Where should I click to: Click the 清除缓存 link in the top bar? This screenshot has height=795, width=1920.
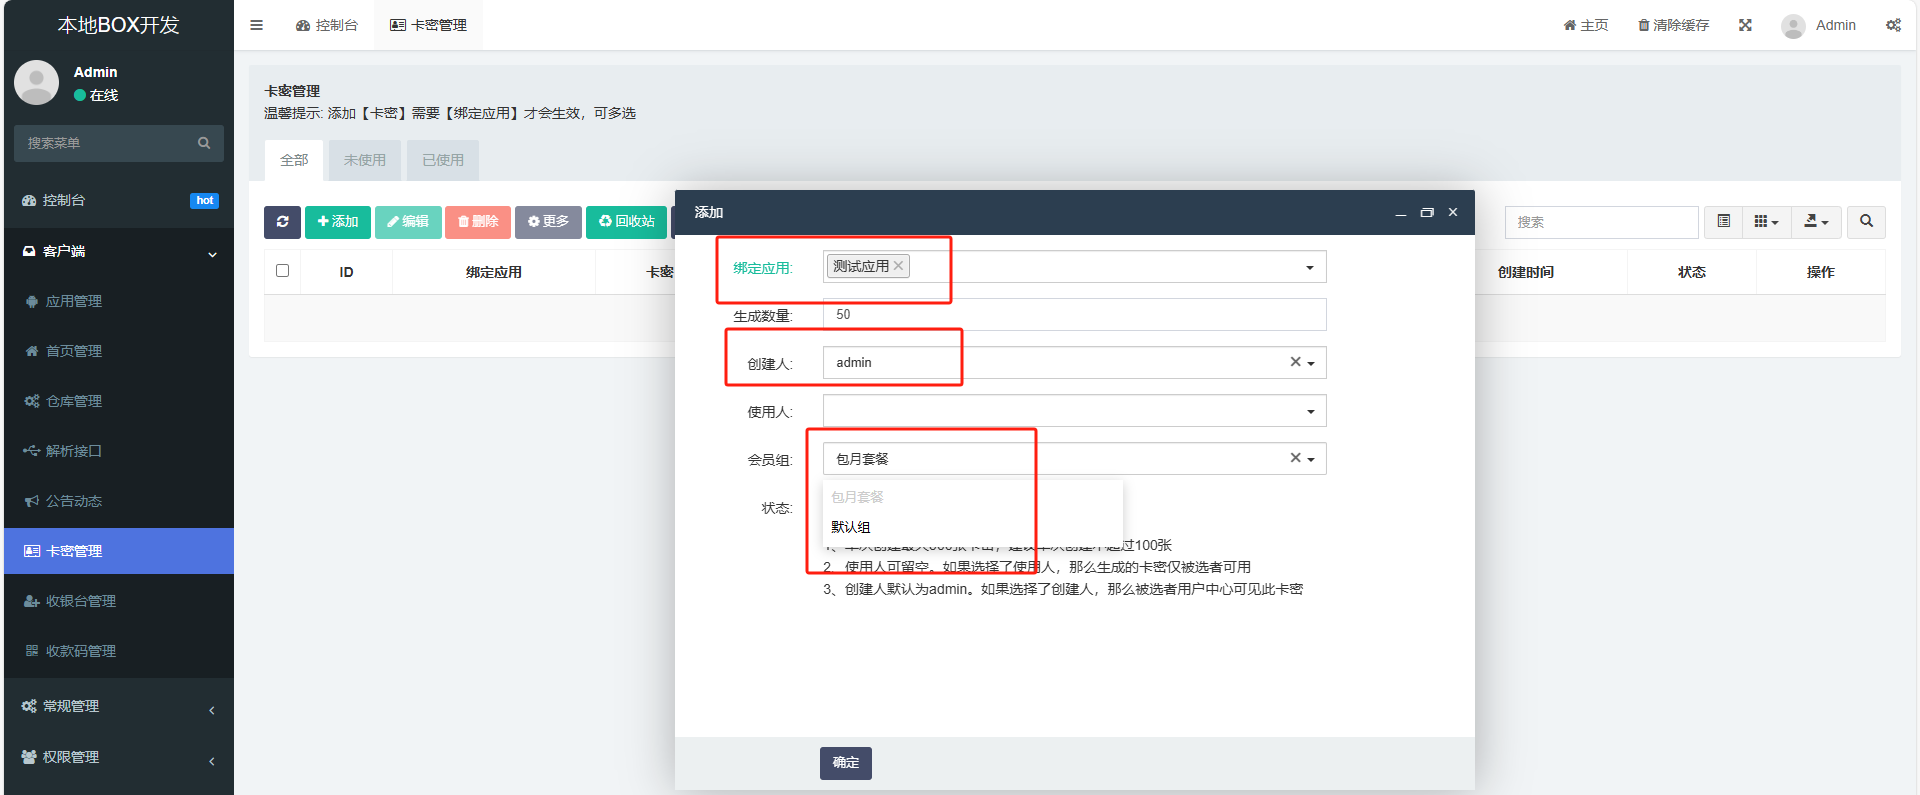point(1673,25)
